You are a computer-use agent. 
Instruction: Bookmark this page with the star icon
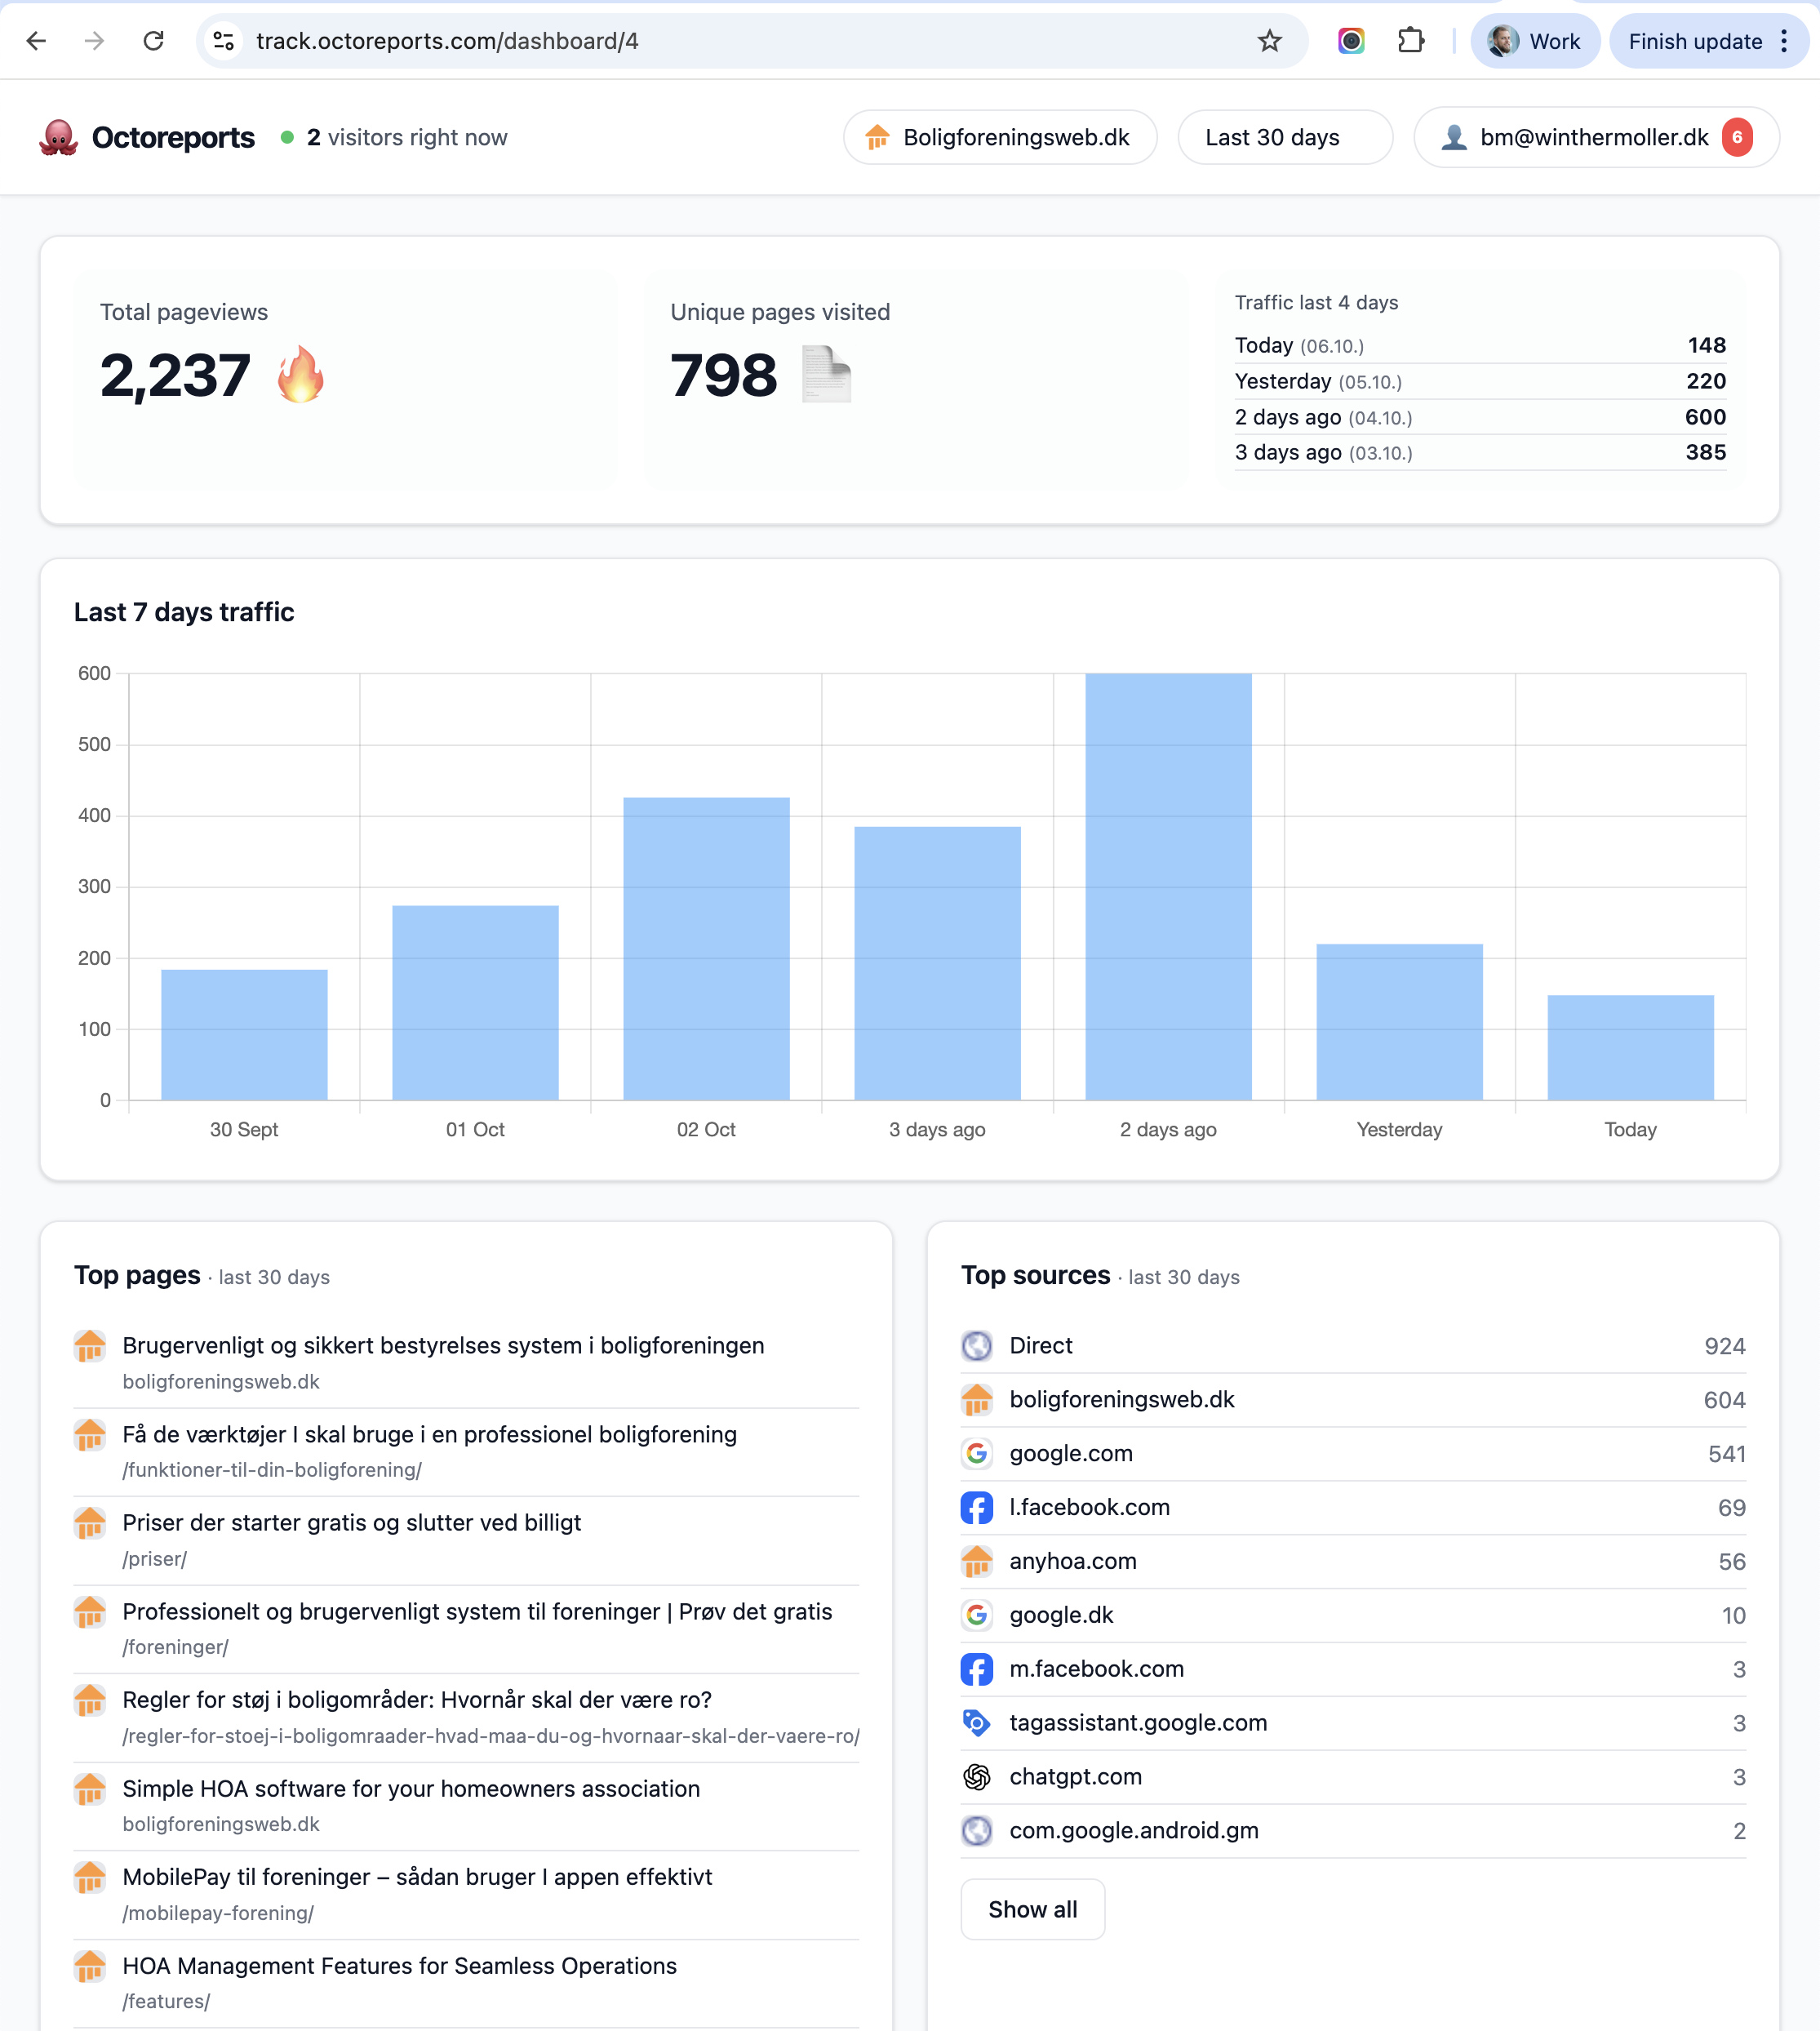pos(1269,41)
